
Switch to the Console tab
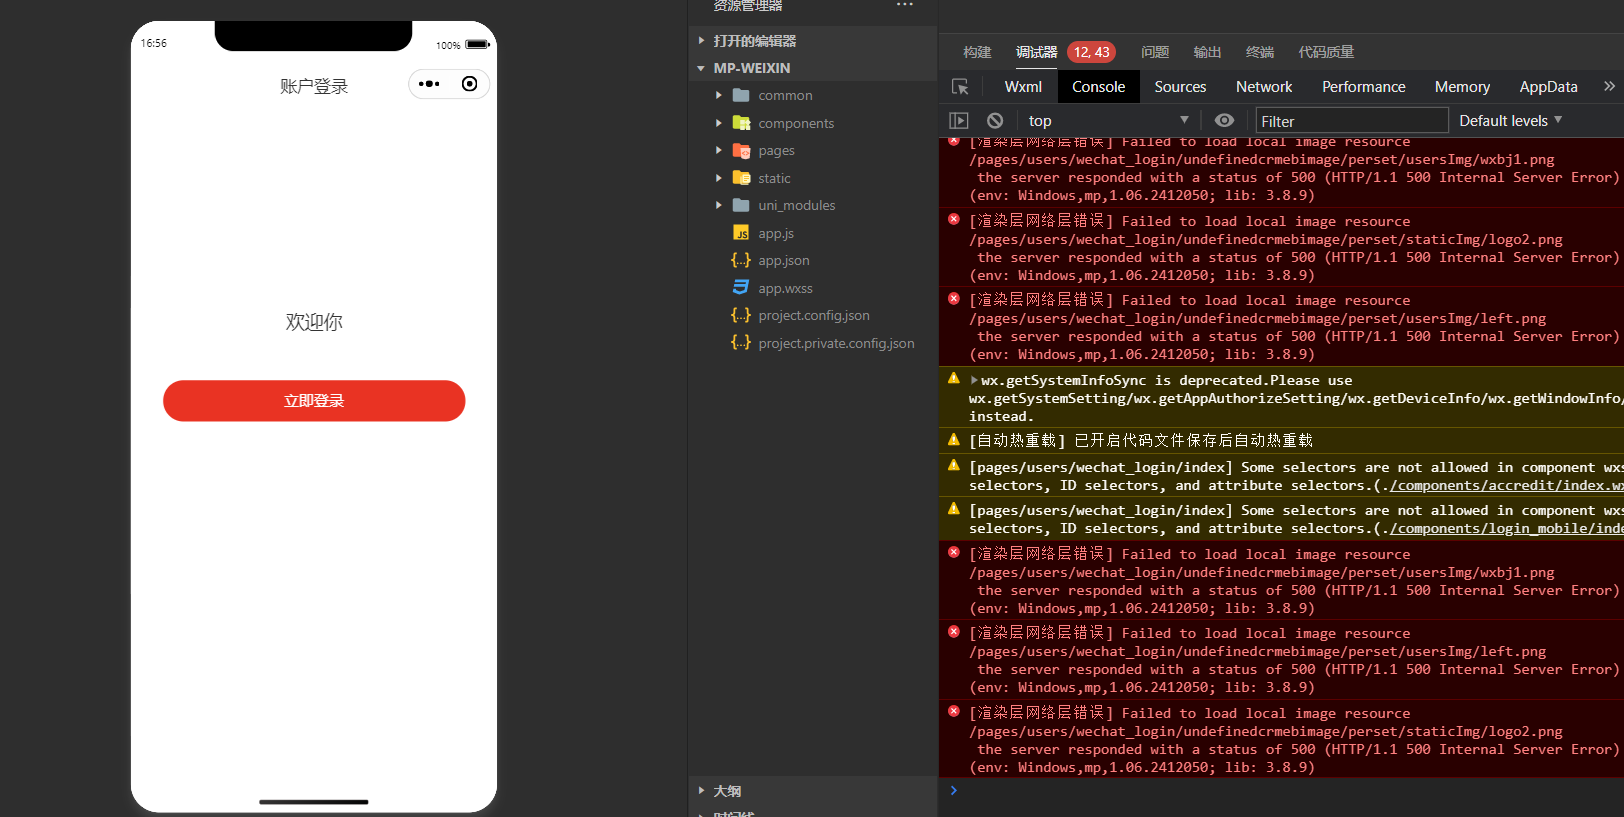click(x=1098, y=87)
